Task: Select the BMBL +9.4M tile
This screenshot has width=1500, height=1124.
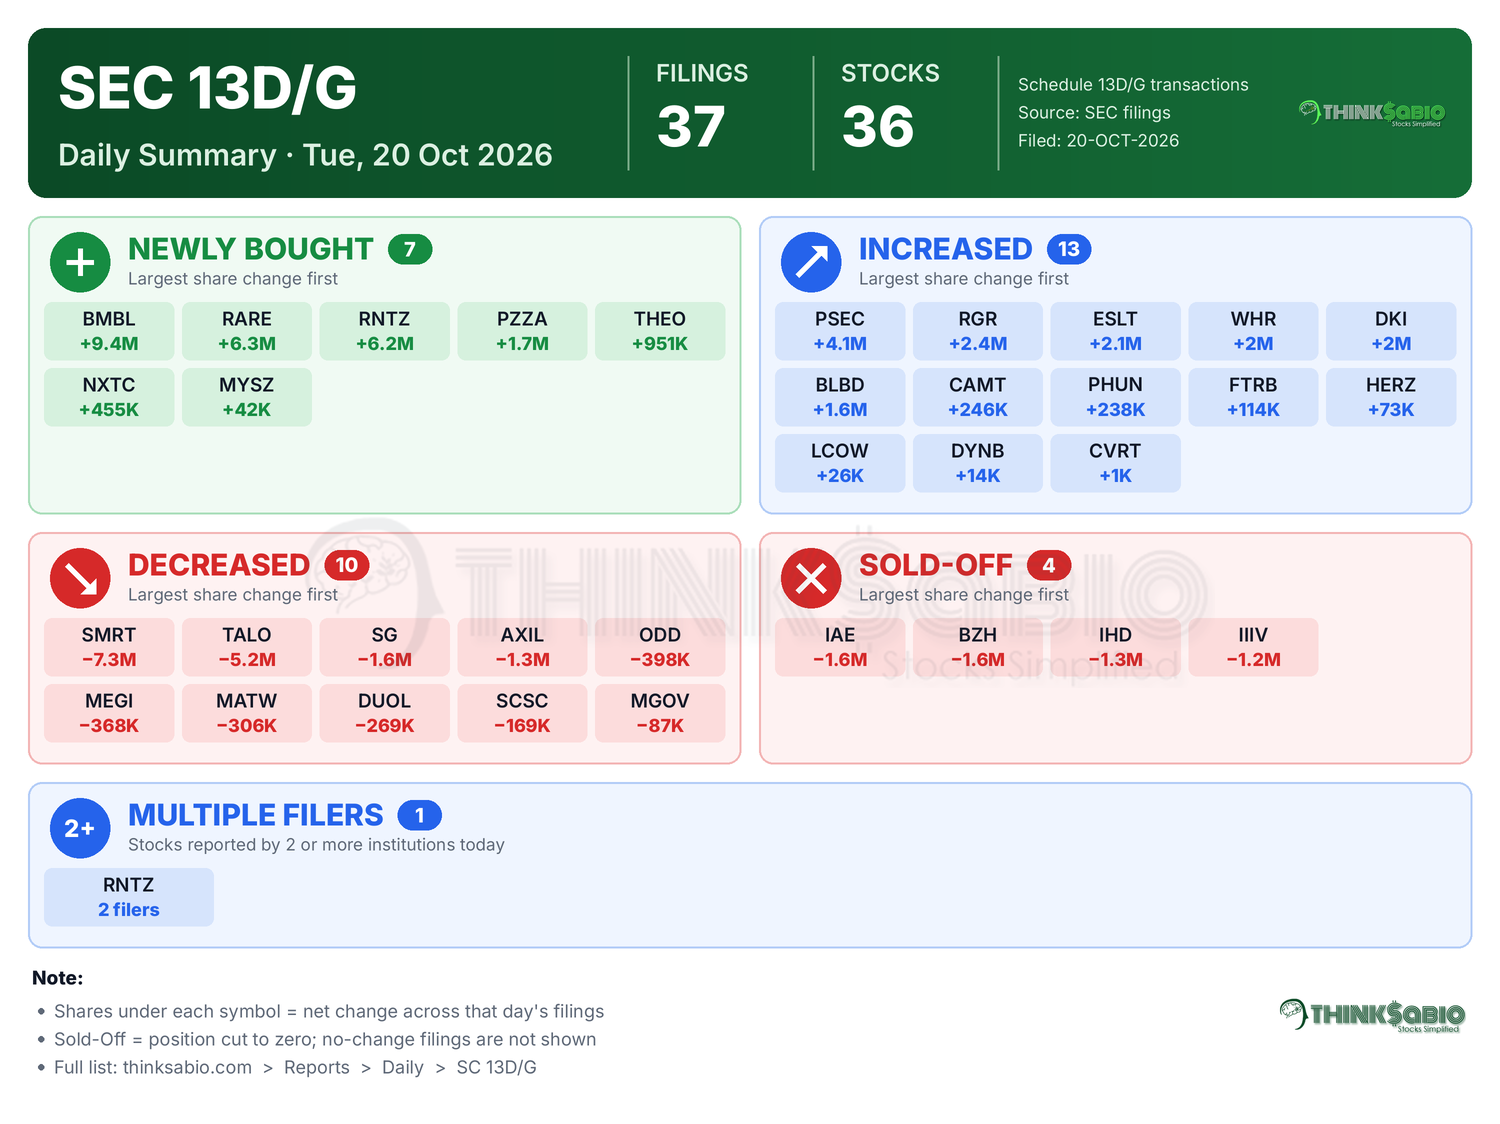Action: pos(109,331)
